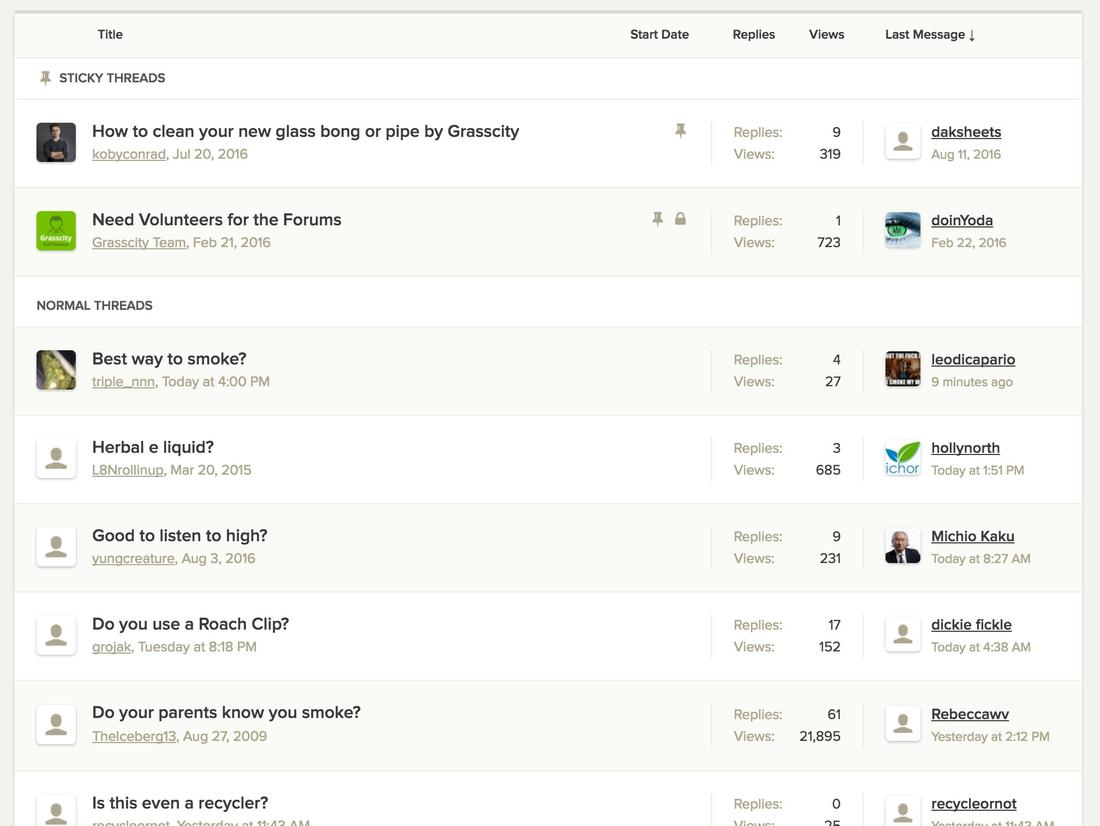Click pin icon on bong cleaning thread
Screen dimensions: 1100x826
point(680,131)
